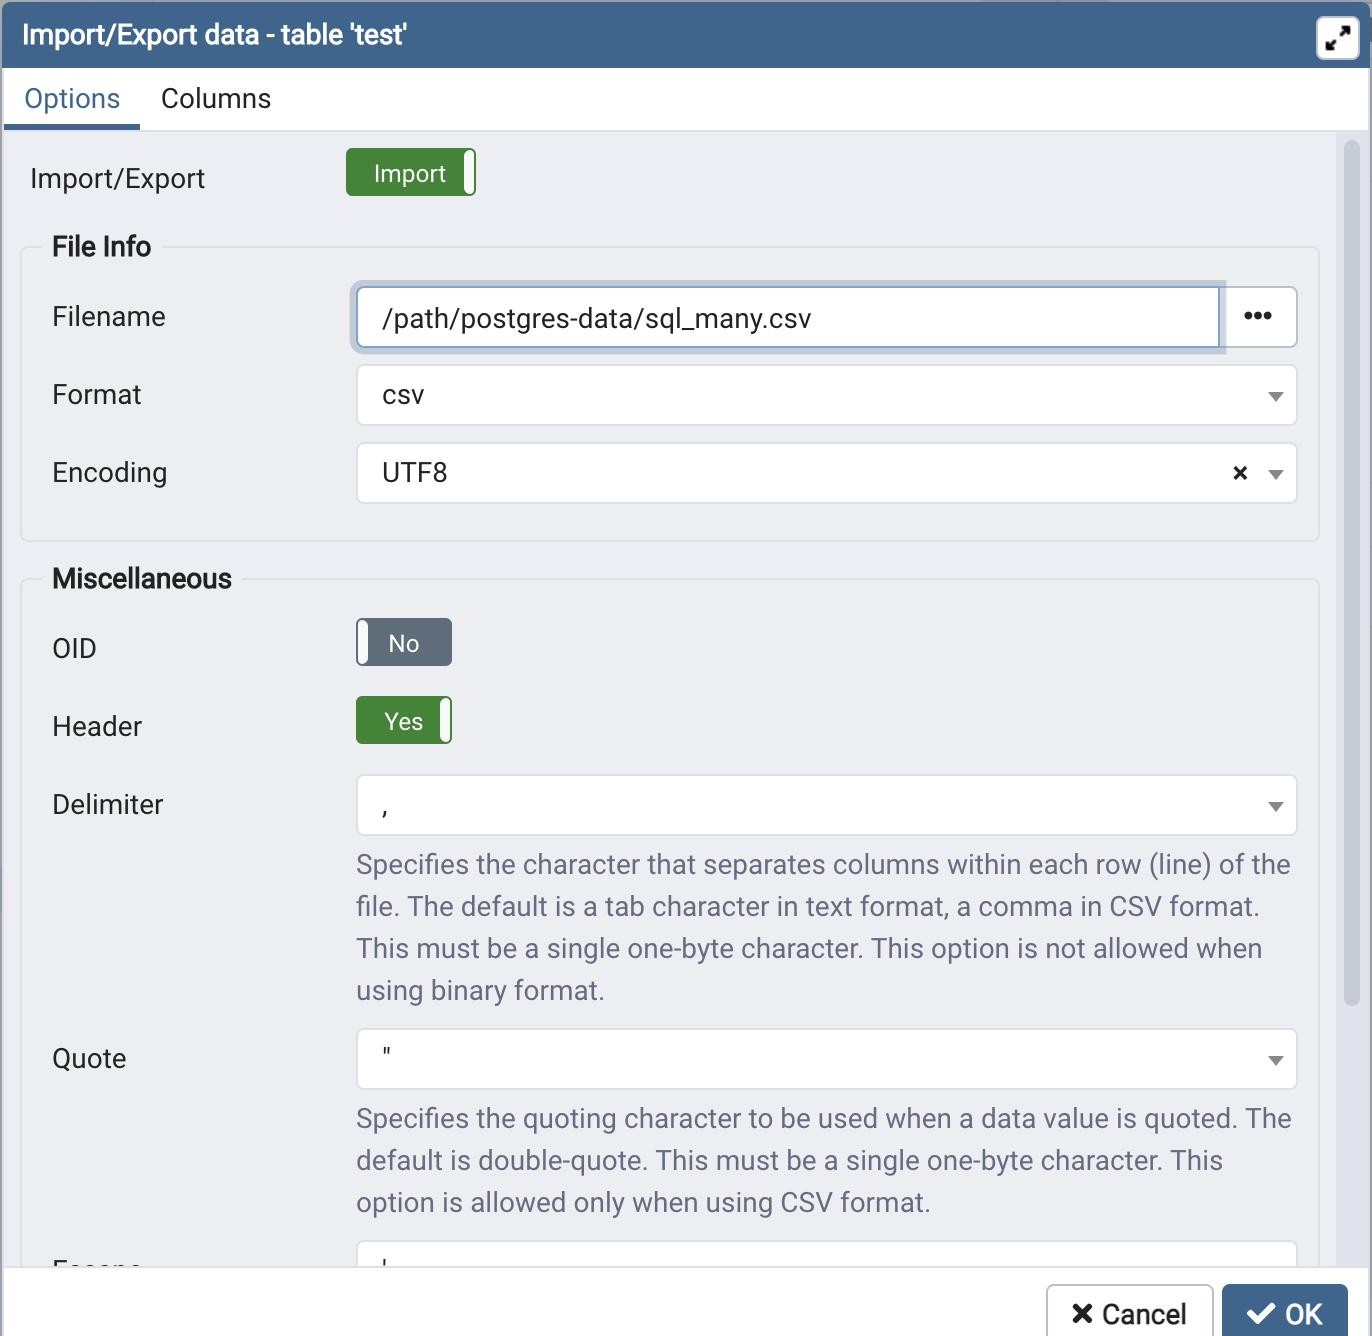Open the Quote character dropdown
The width and height of the screenshot is (1372, 1336).
pyautogui.click(x=826, y=1059)
